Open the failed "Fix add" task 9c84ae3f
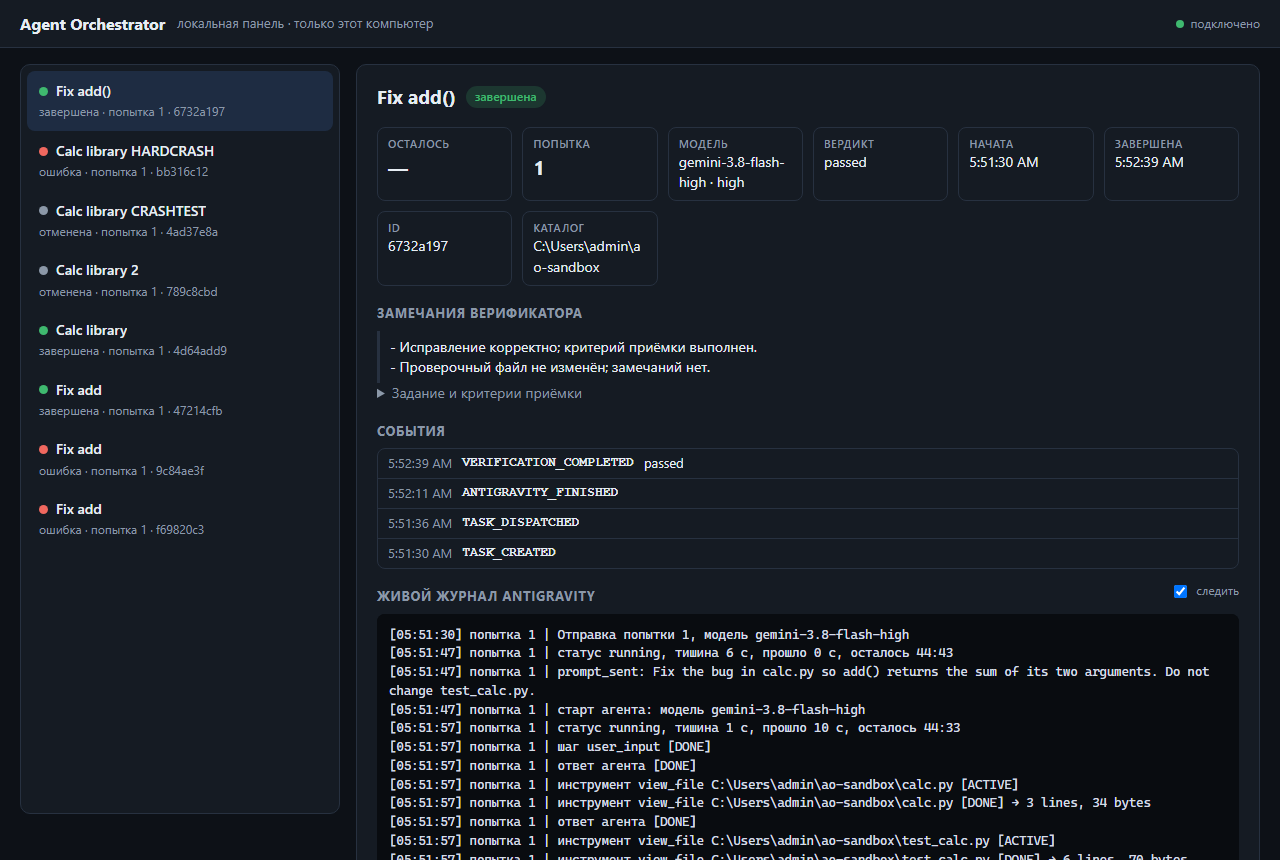The width and height of the screenshot is (1280, 860). click(x=180, y=459)
